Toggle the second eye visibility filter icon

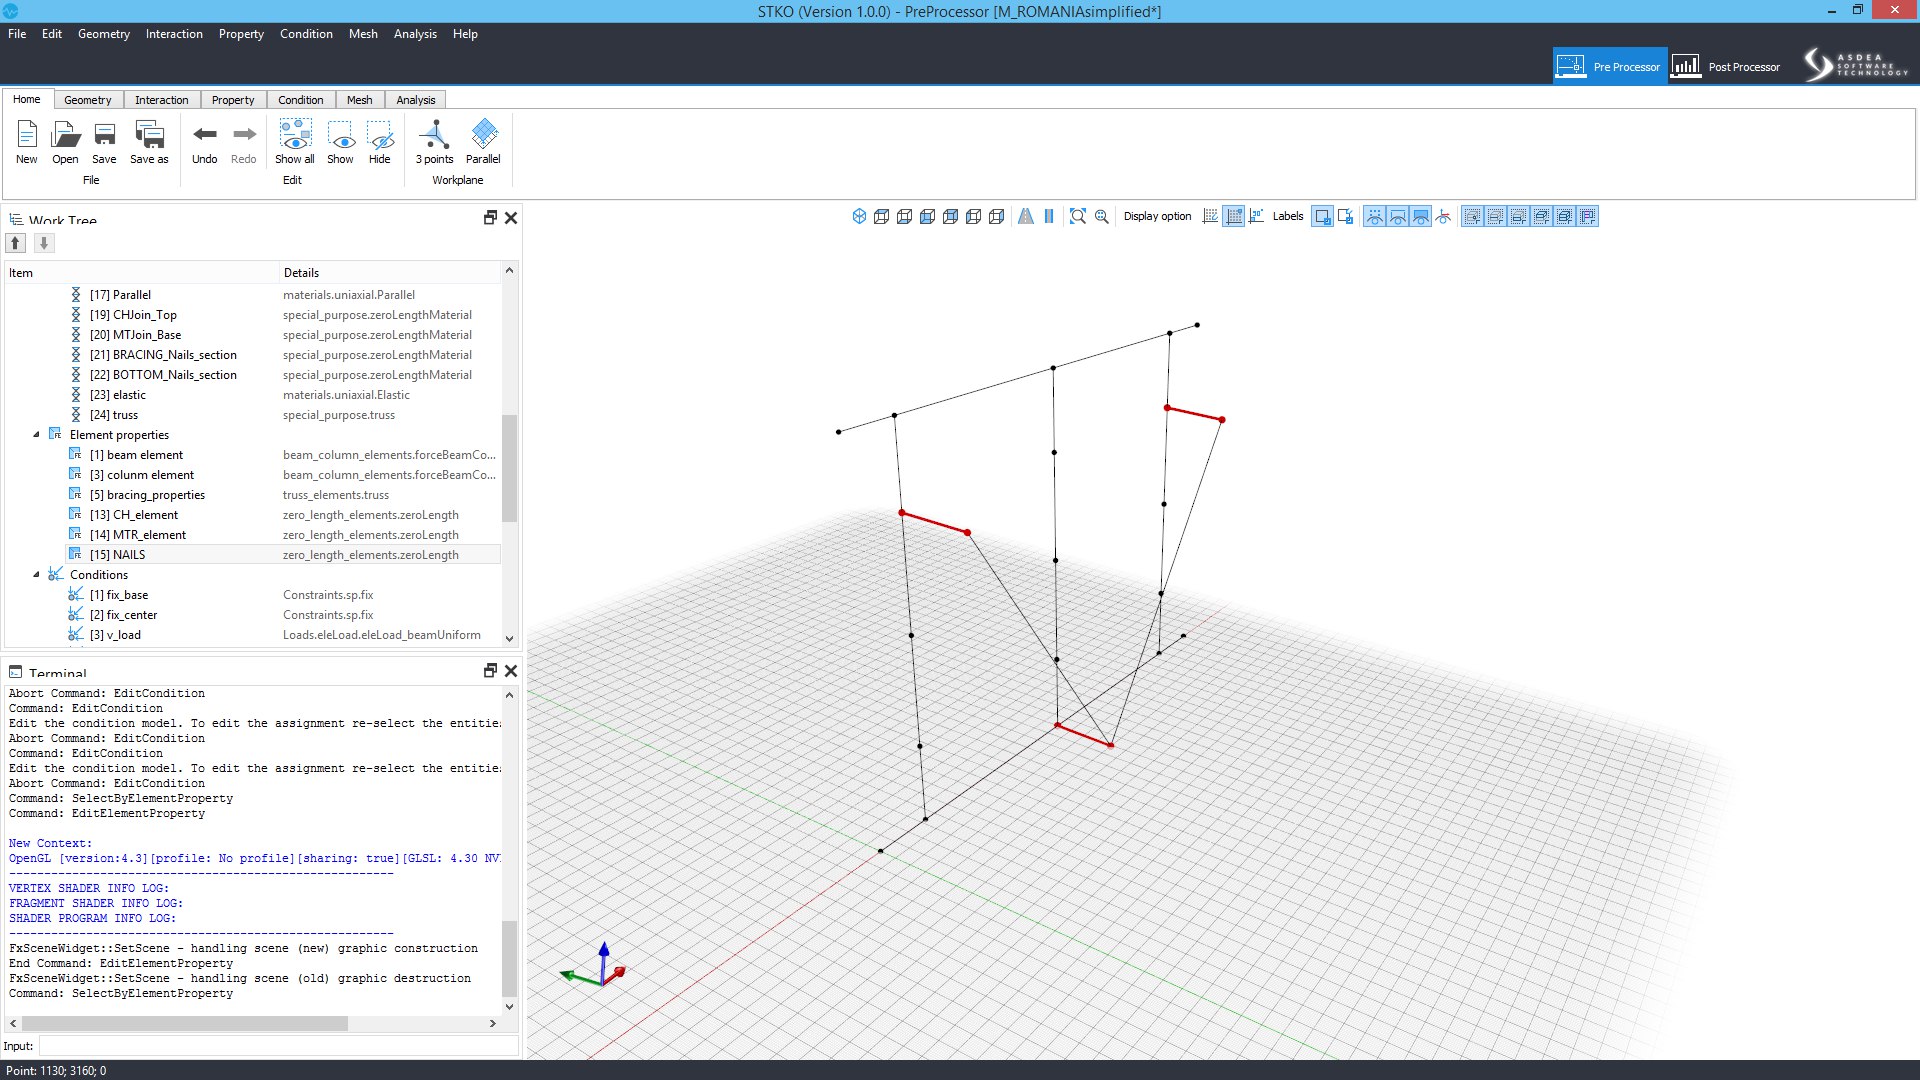click(x=1398, y=216)
